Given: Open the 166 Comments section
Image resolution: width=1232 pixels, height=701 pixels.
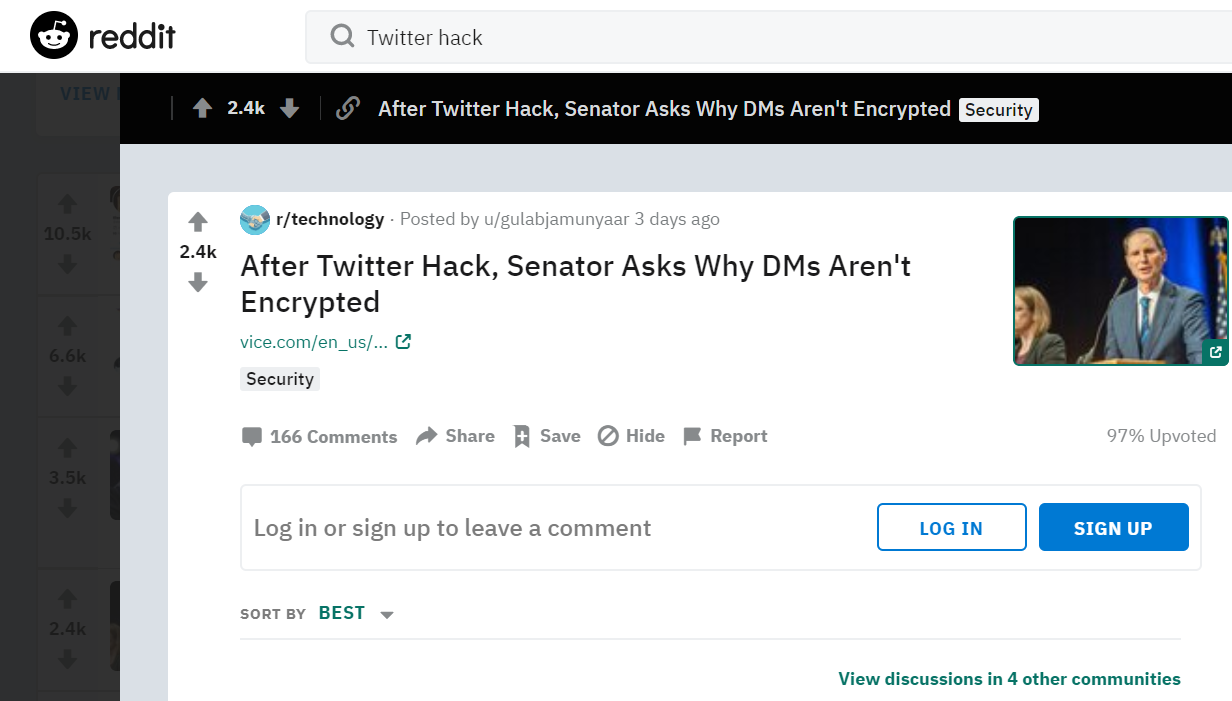Looking at the screenshot, I should click(320, 437).
